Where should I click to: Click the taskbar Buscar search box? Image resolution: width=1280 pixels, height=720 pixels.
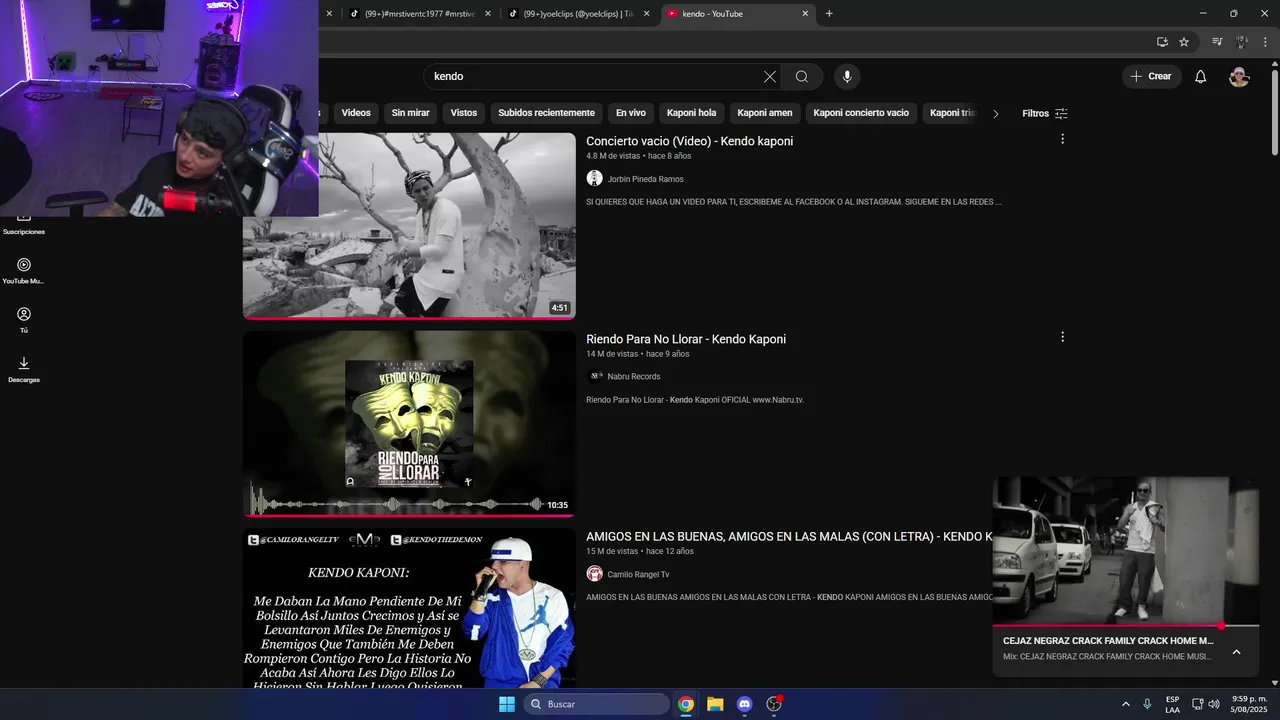tap(597, 704)
